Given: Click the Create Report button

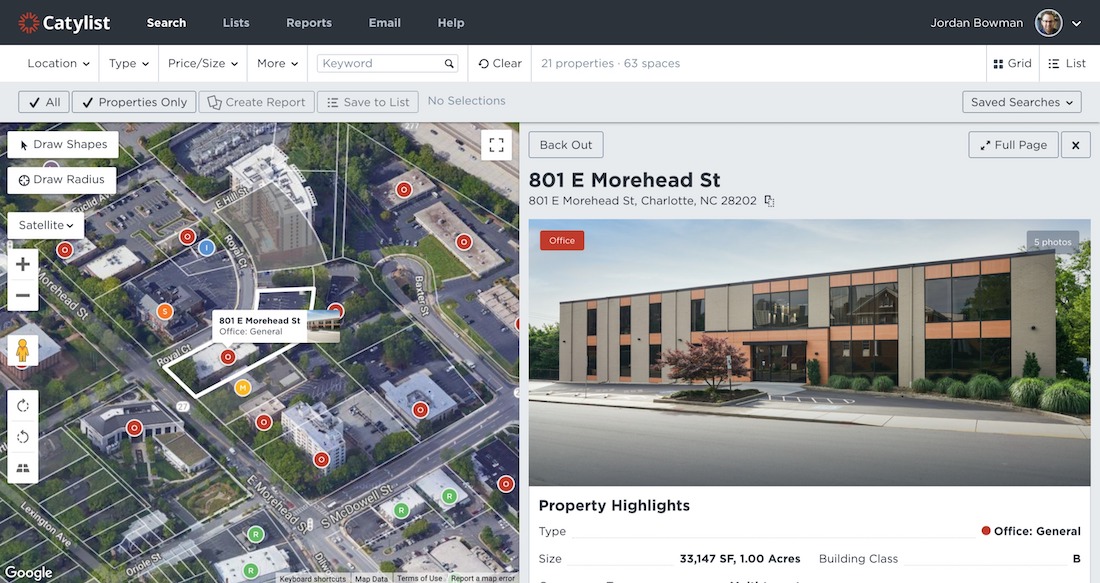Looking at the screenshot, I should 257,102.
